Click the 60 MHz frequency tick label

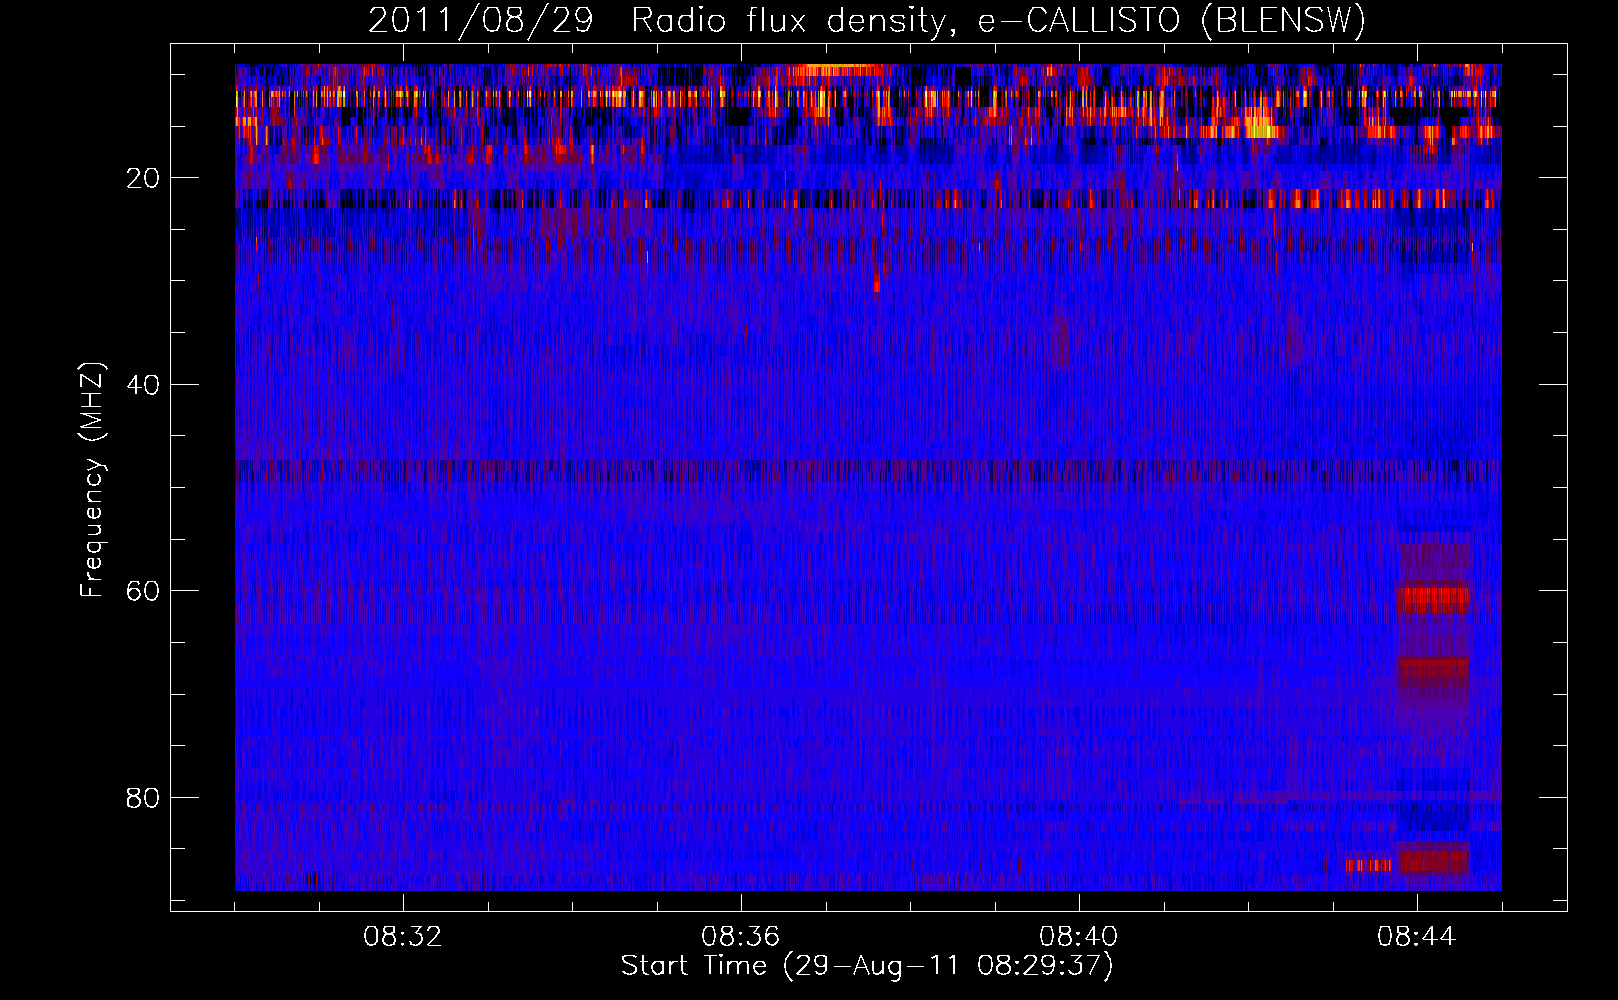click(x=144, y=591)
